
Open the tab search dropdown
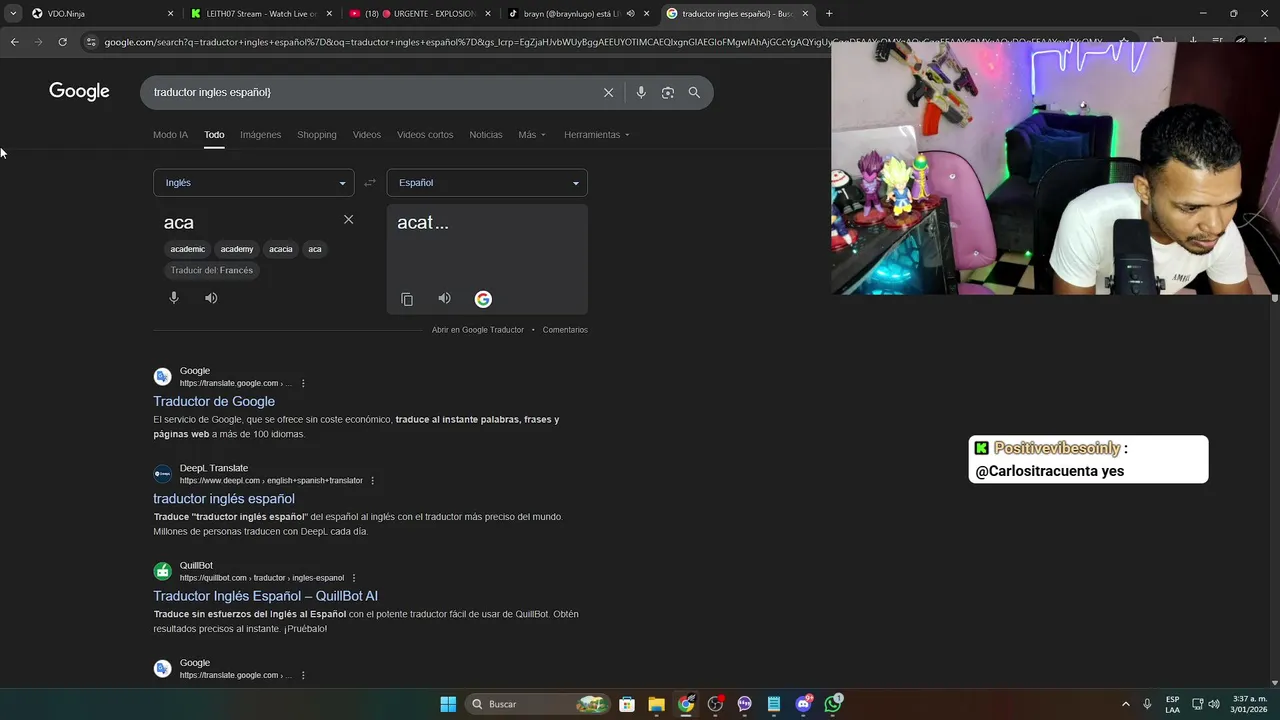coord(12,14)
